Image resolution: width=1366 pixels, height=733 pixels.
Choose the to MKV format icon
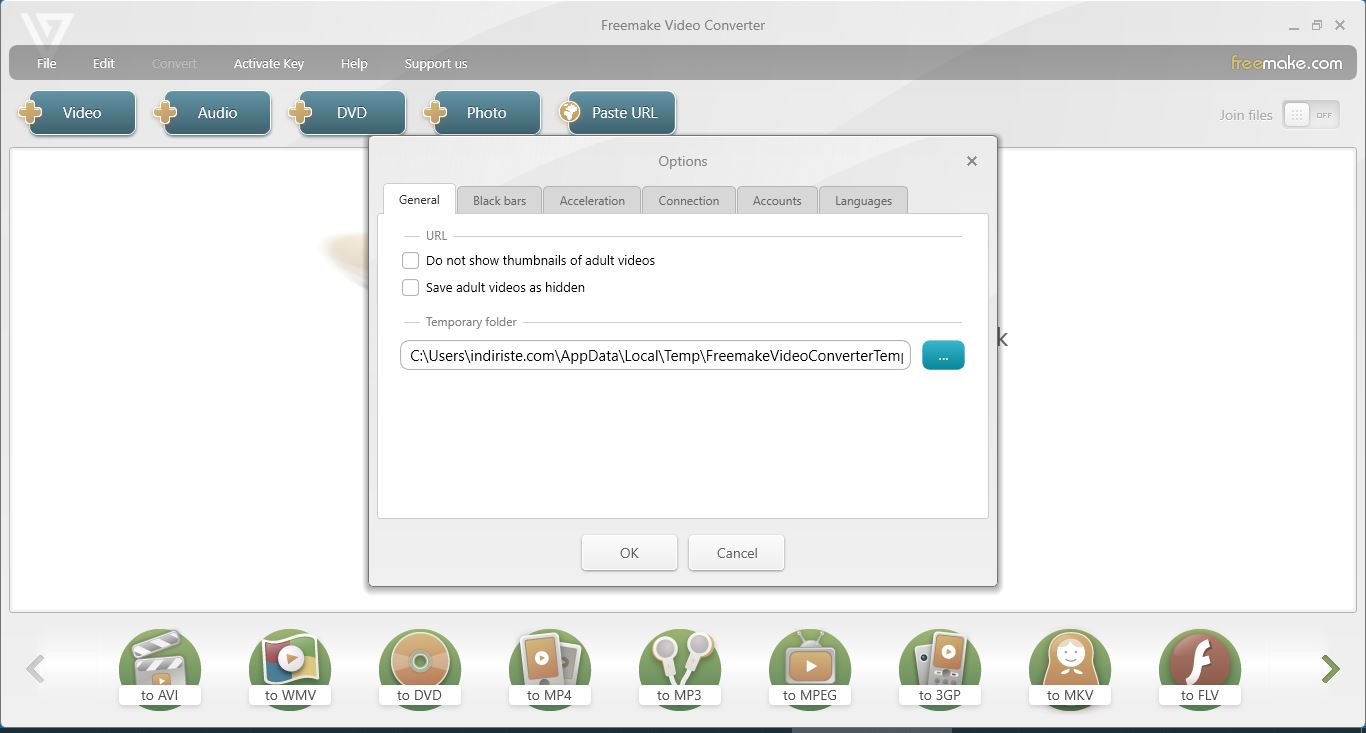coord(1070,669)
